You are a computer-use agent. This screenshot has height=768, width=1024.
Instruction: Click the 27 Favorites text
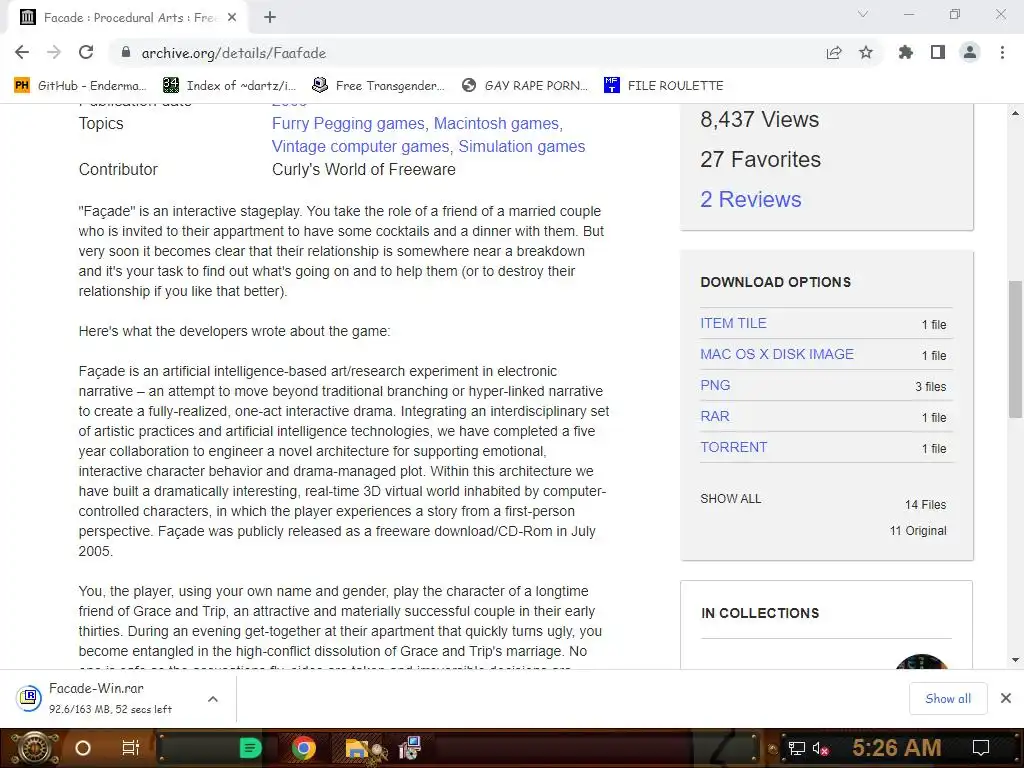point(760,159)
